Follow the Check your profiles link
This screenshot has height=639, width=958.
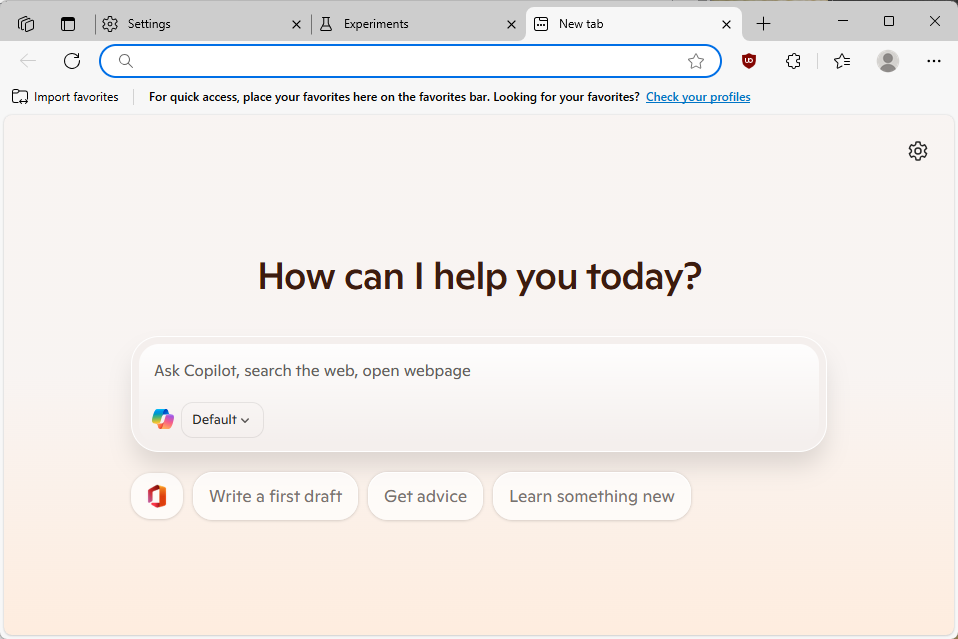pos(697,96)
